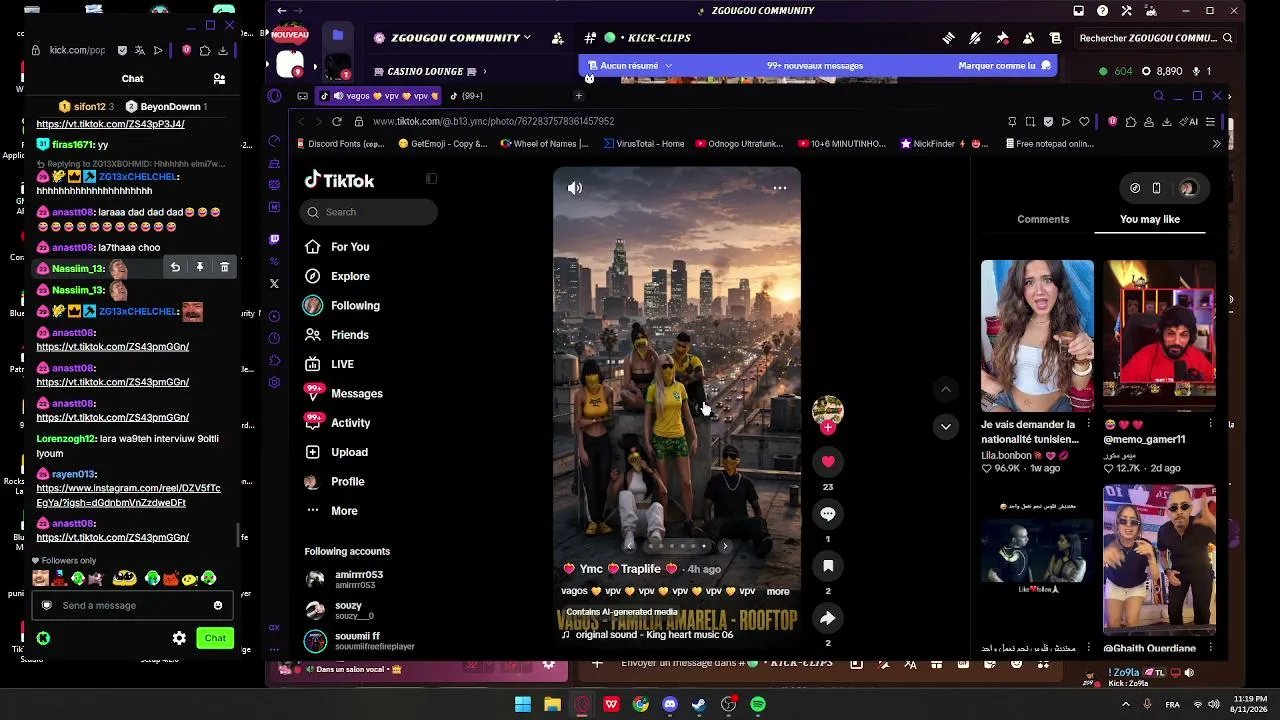Viewport: 1280px width, 720px height.
Task: Toggle notification mute for Discord channel
Action: tap(975, 38)
